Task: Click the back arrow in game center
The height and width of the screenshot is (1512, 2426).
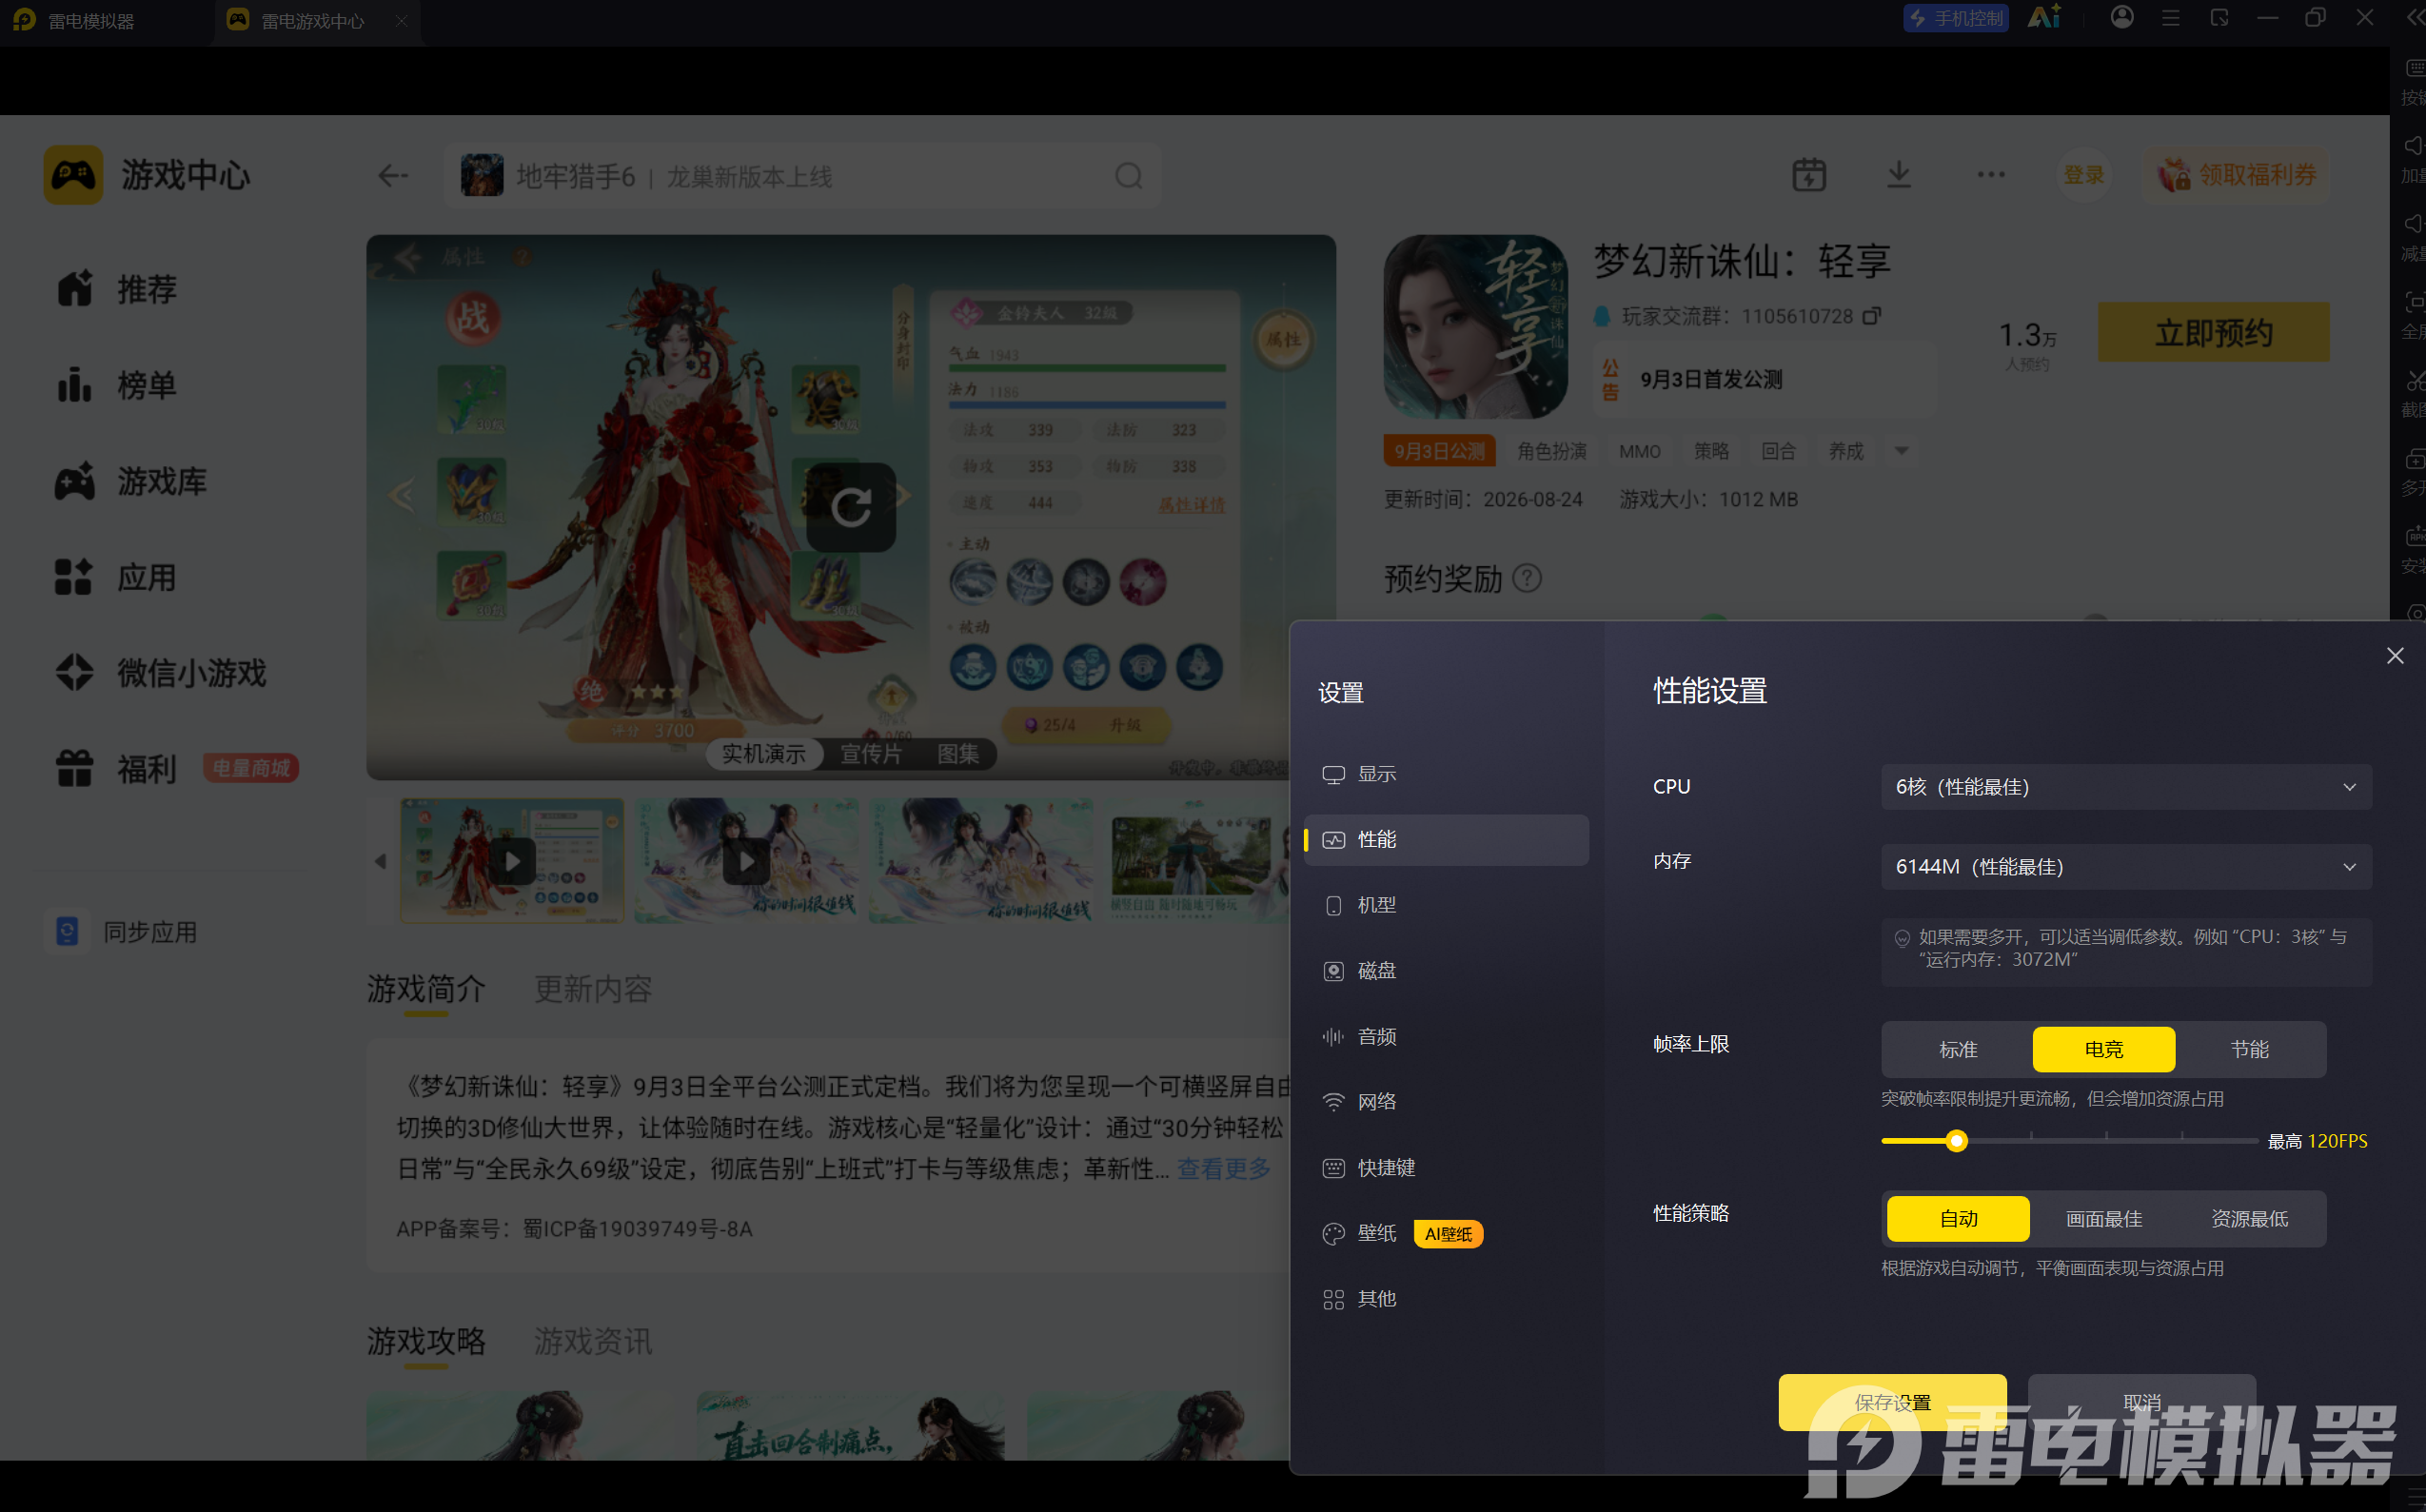Action: [x=393, y=176]
